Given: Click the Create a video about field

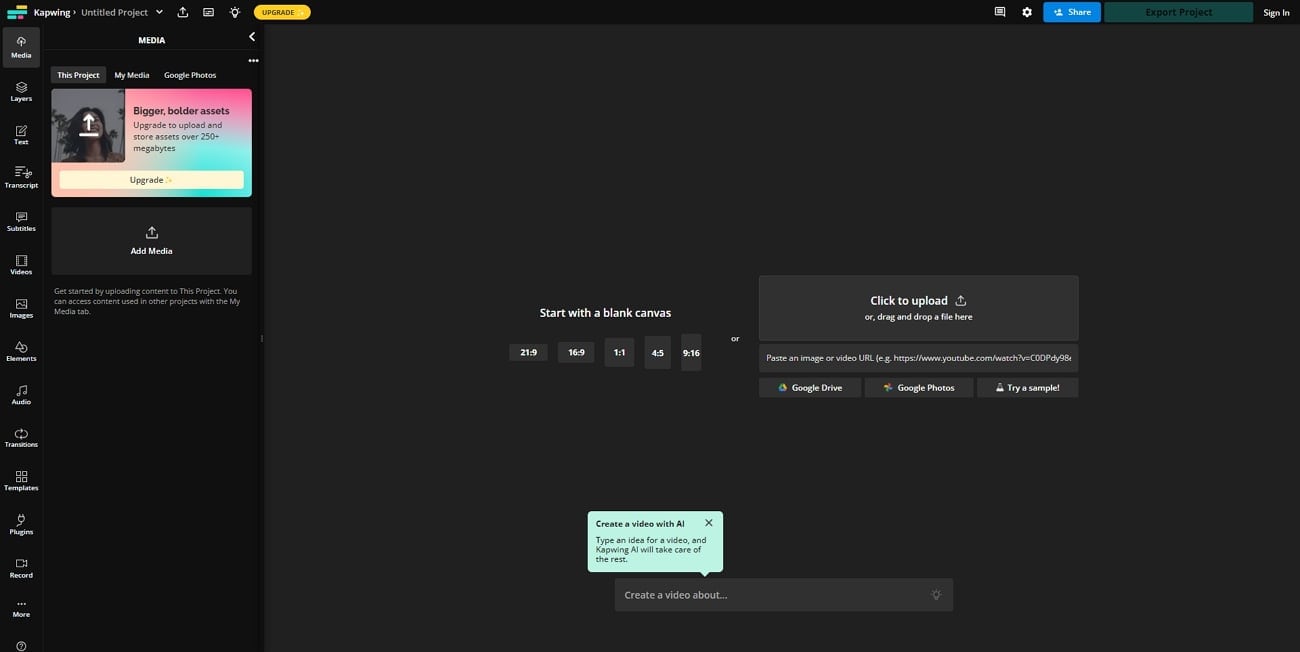Looking at the screenshot, I should 784,595.
